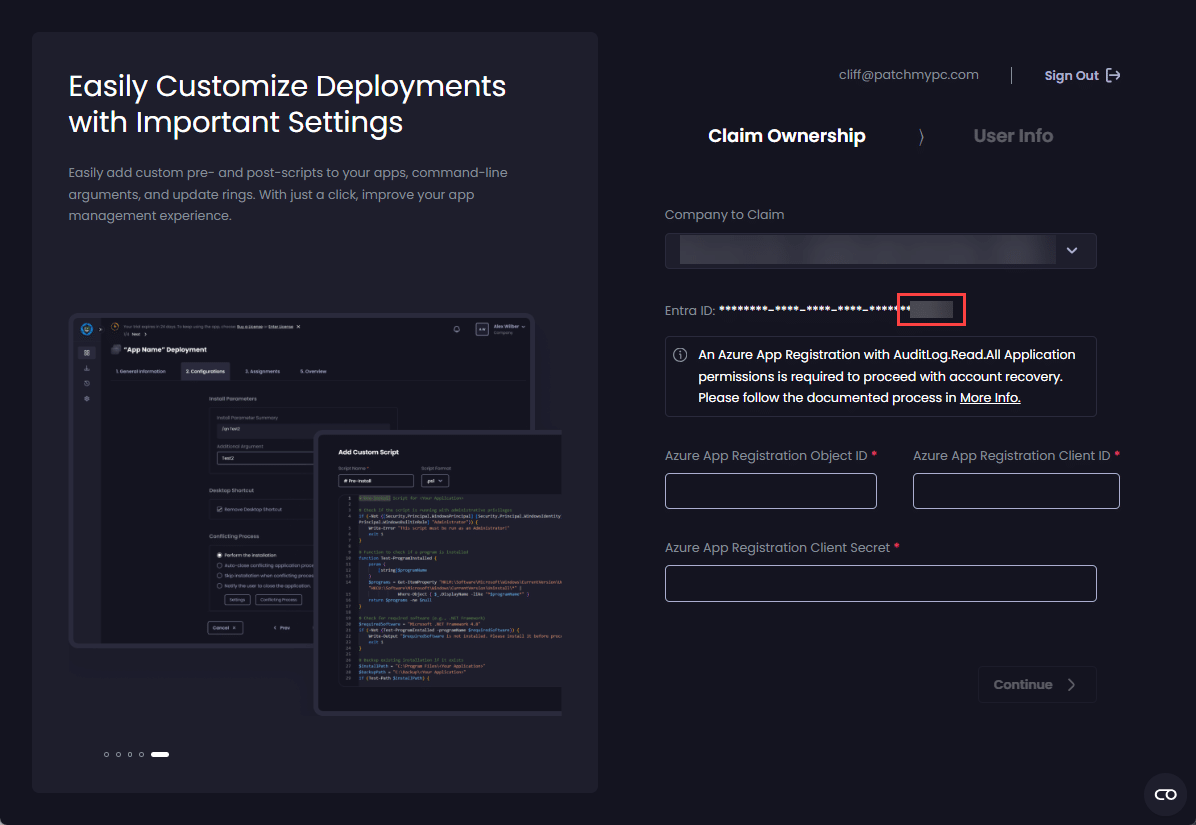This screenshot has width=1196, height=825.
Task: Go to the first carousel slide dot
Action: (x=107, y=754)
